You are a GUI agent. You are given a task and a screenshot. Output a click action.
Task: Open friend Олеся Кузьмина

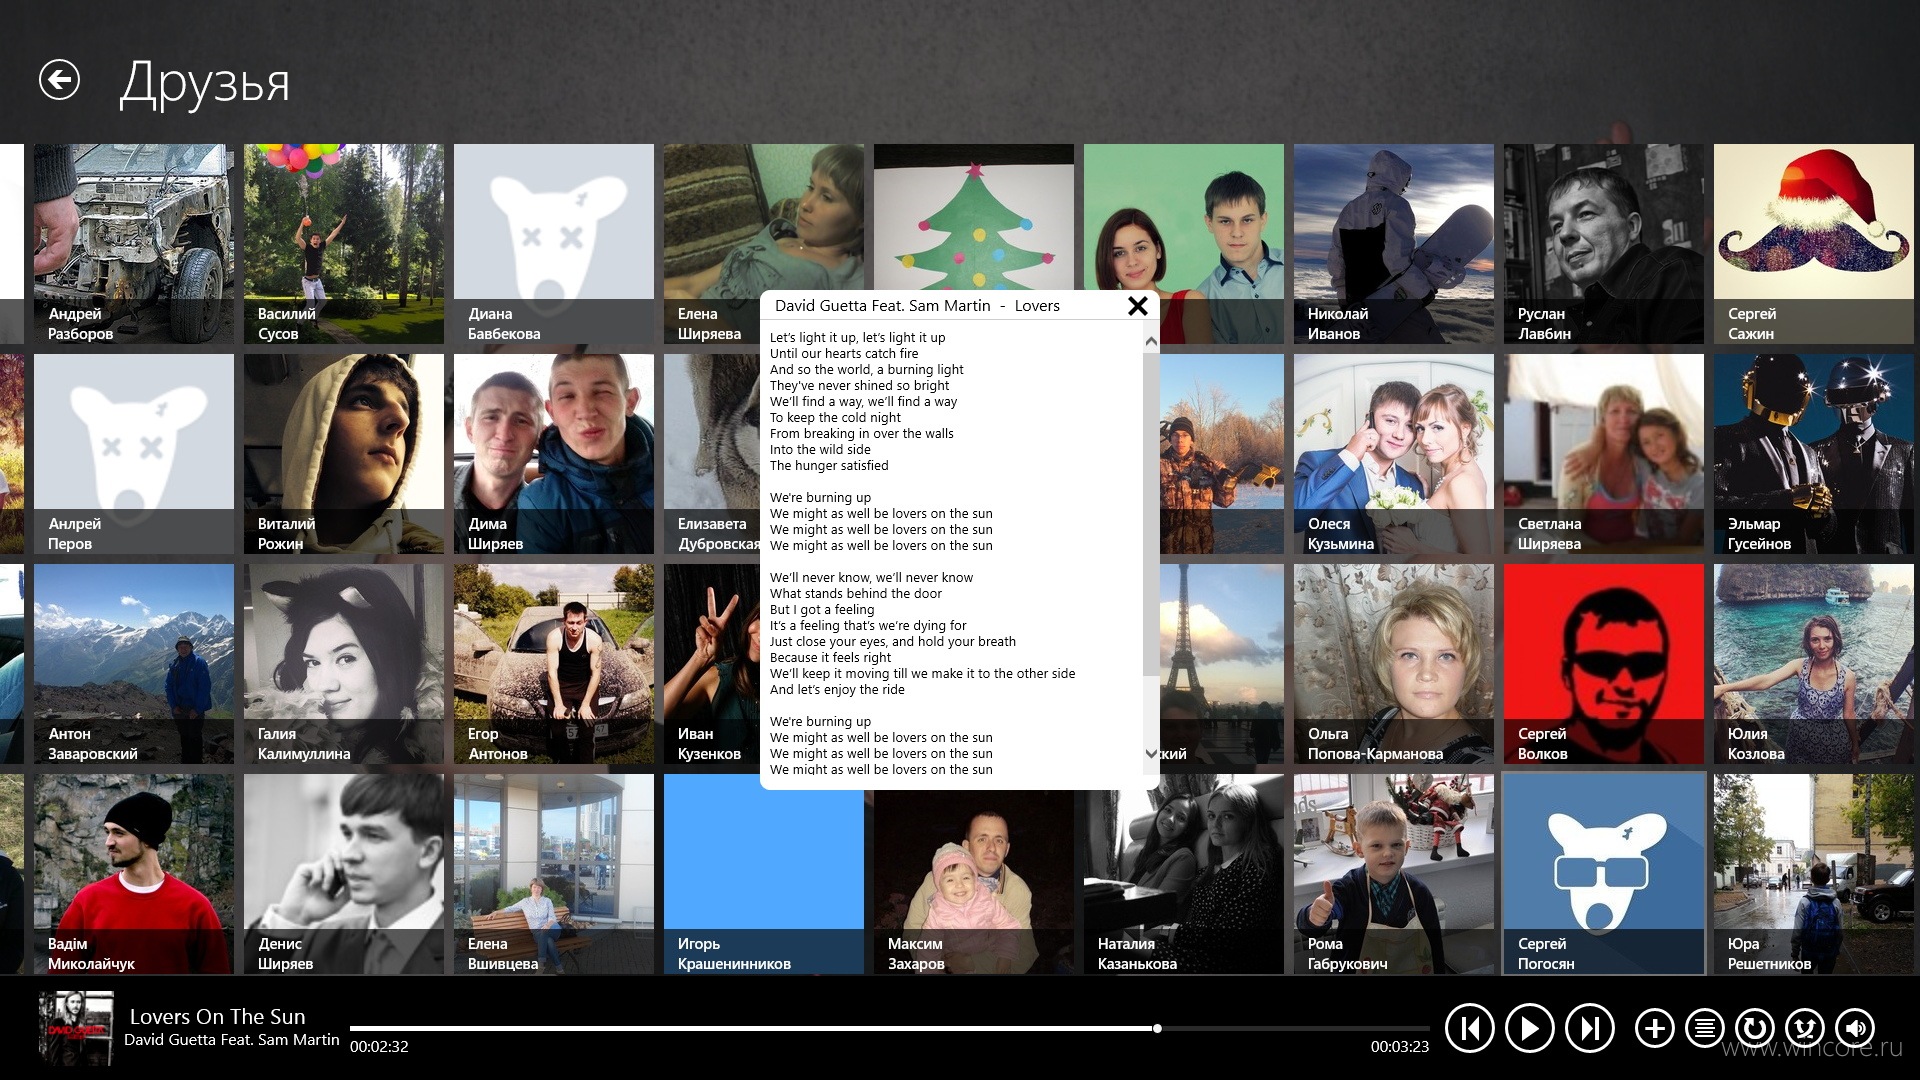click(1394, 454)
